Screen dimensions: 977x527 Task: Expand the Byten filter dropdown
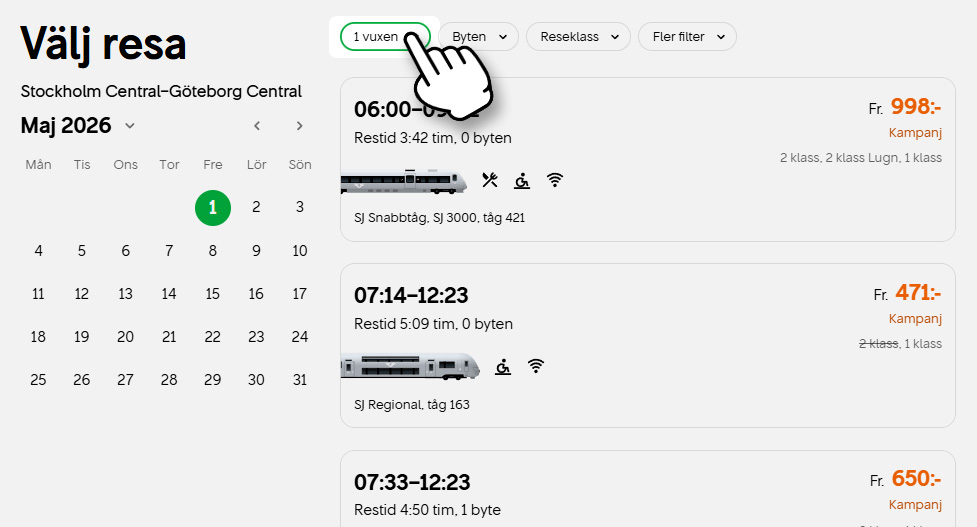pos(479,37)
